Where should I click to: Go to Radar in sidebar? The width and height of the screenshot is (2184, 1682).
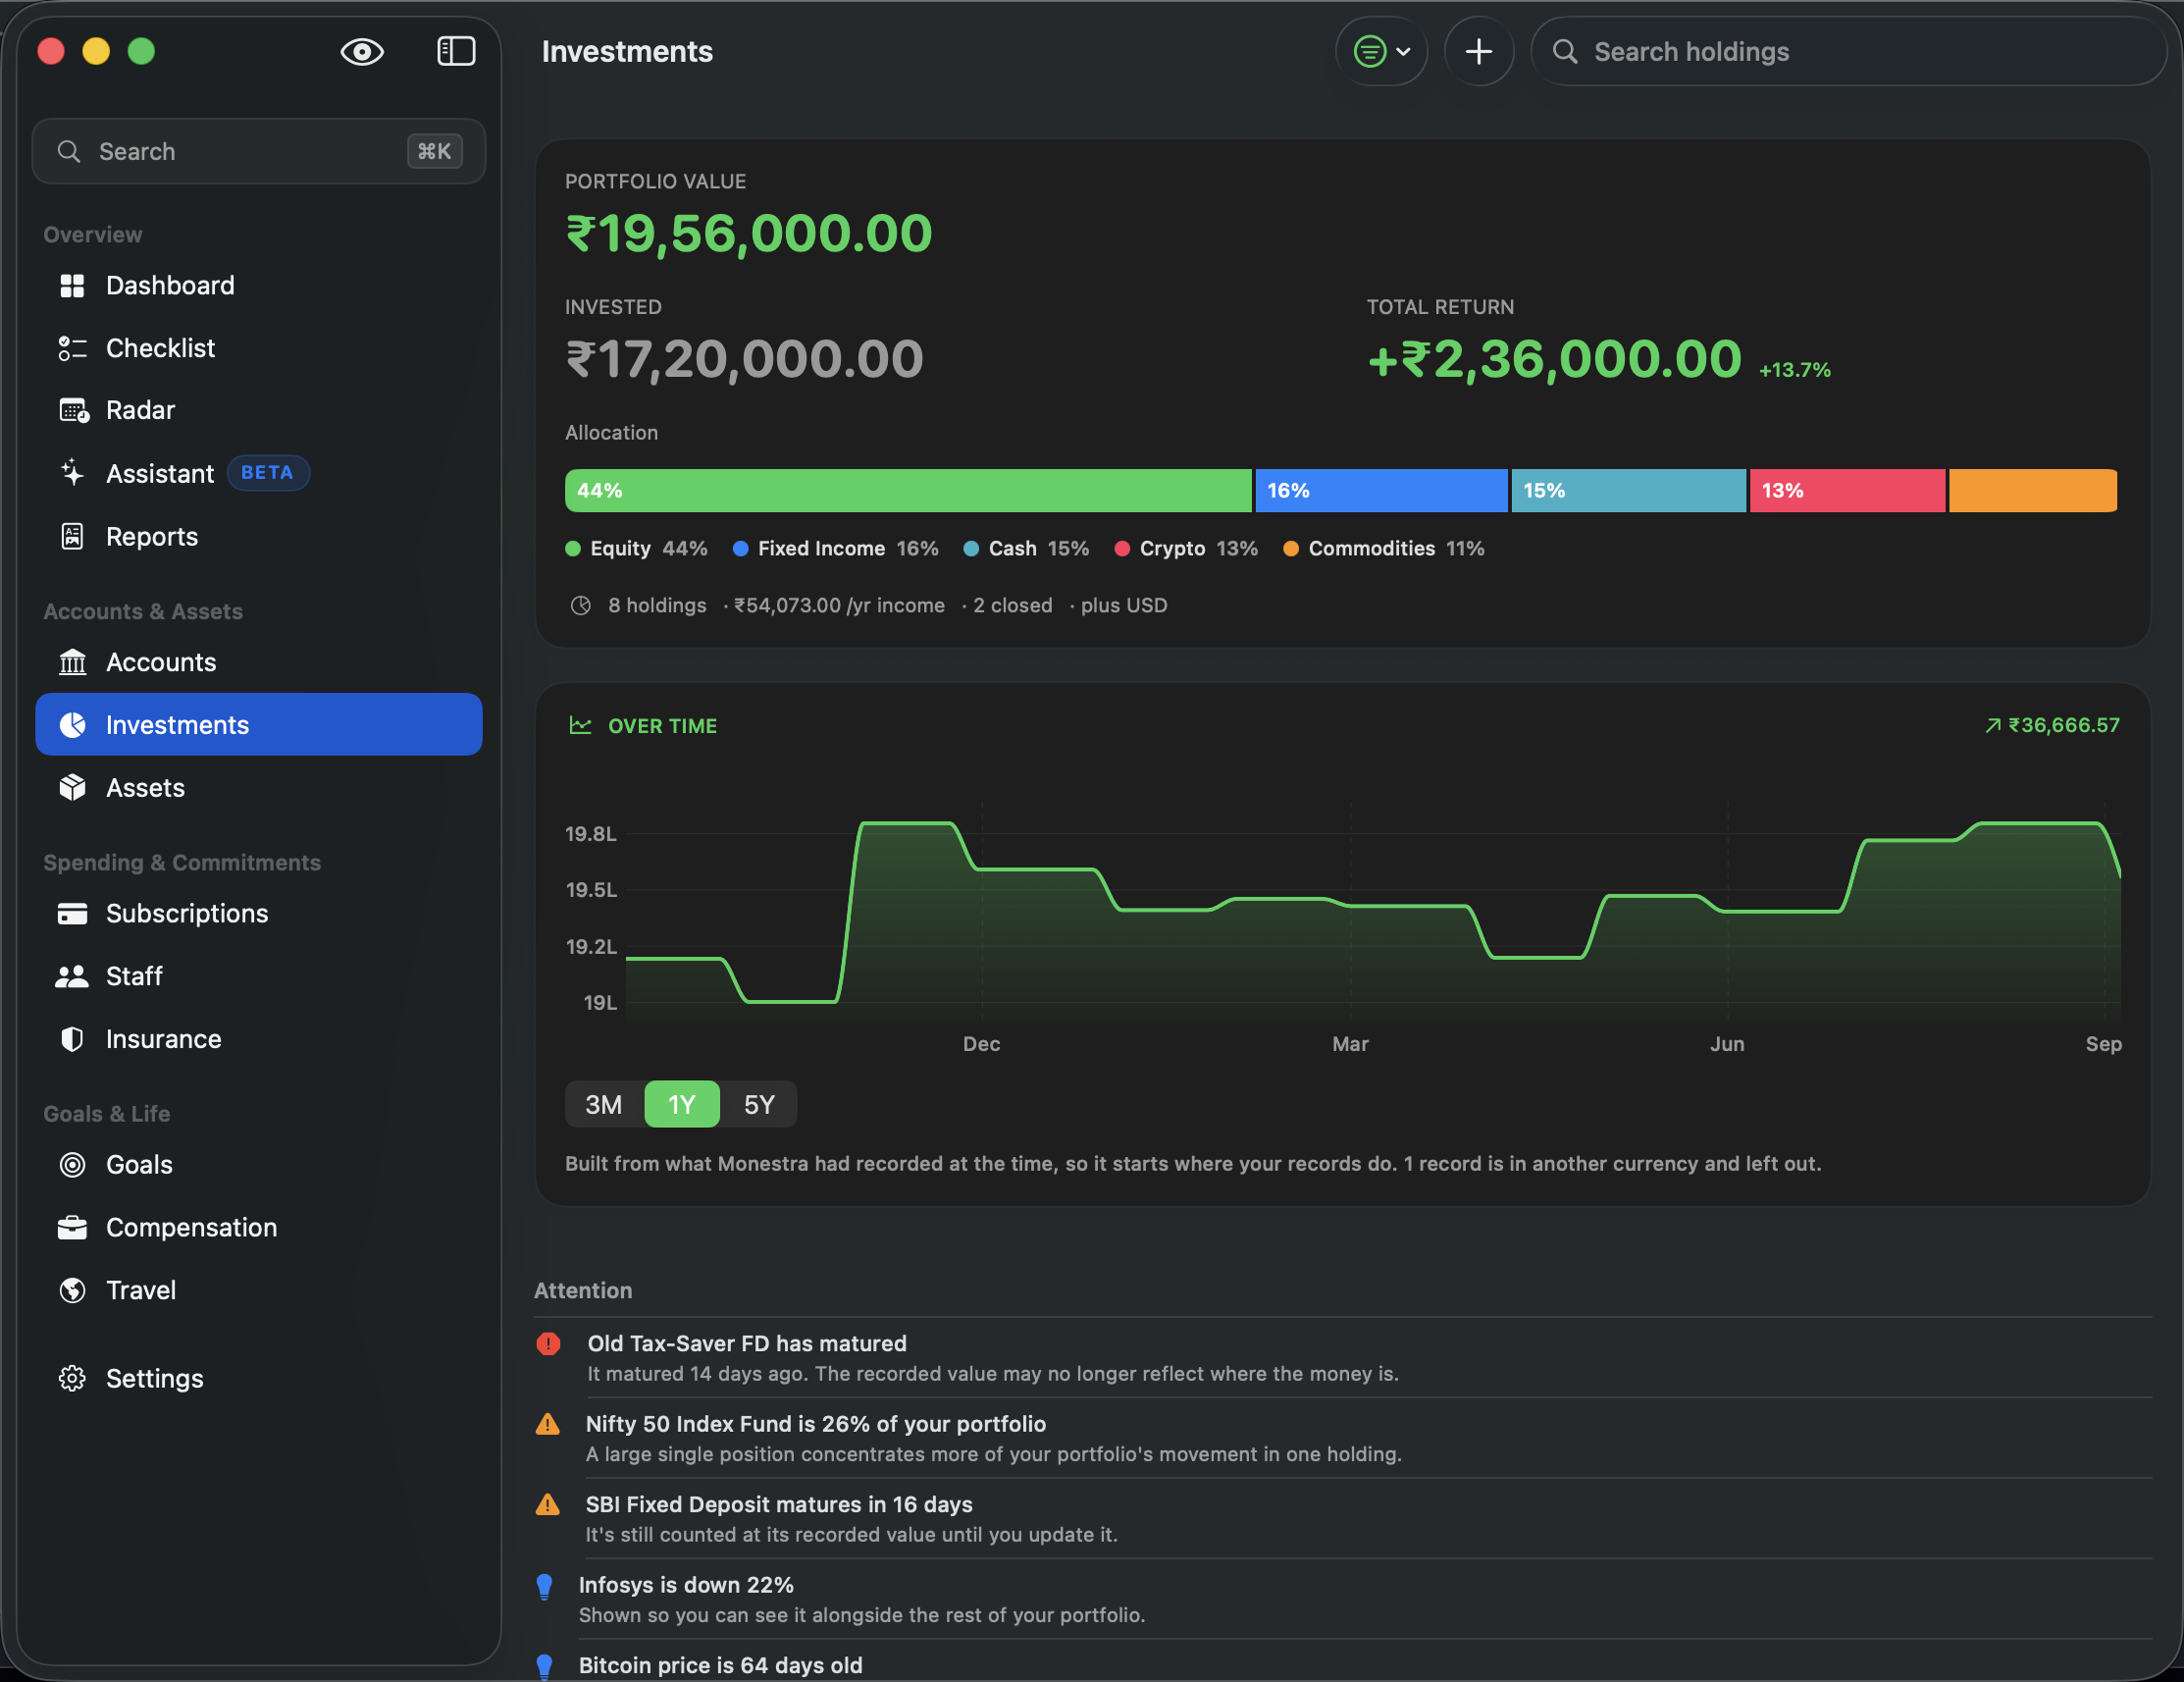pos(259,410)
